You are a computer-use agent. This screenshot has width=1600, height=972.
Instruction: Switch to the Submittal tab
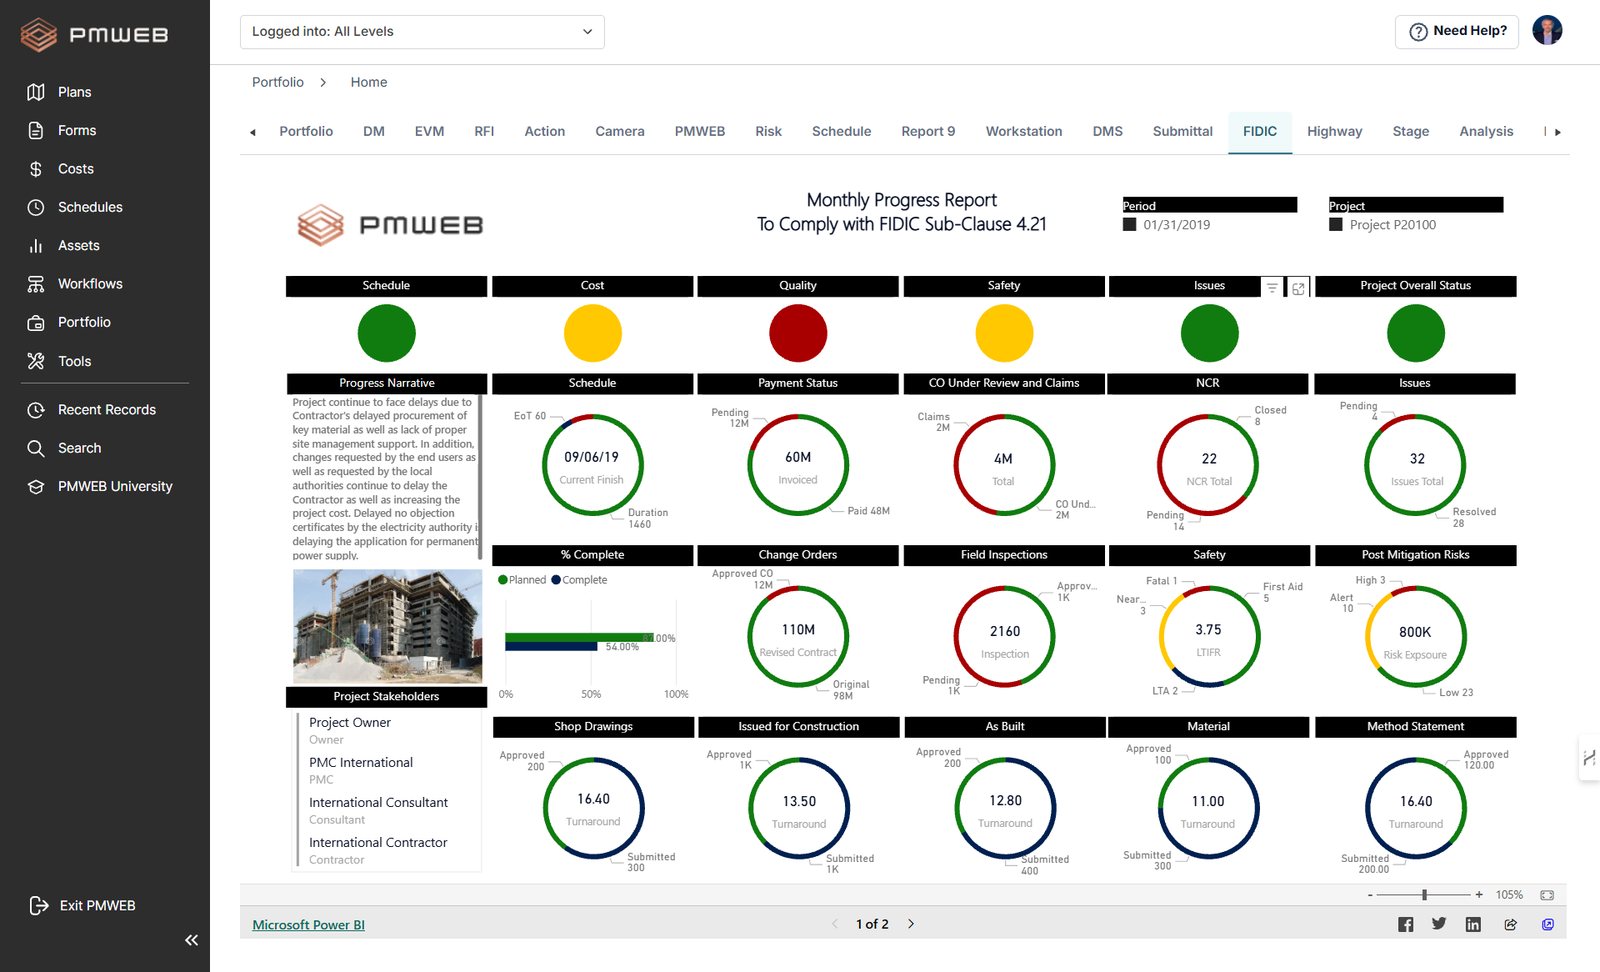tap(1182, 132)
